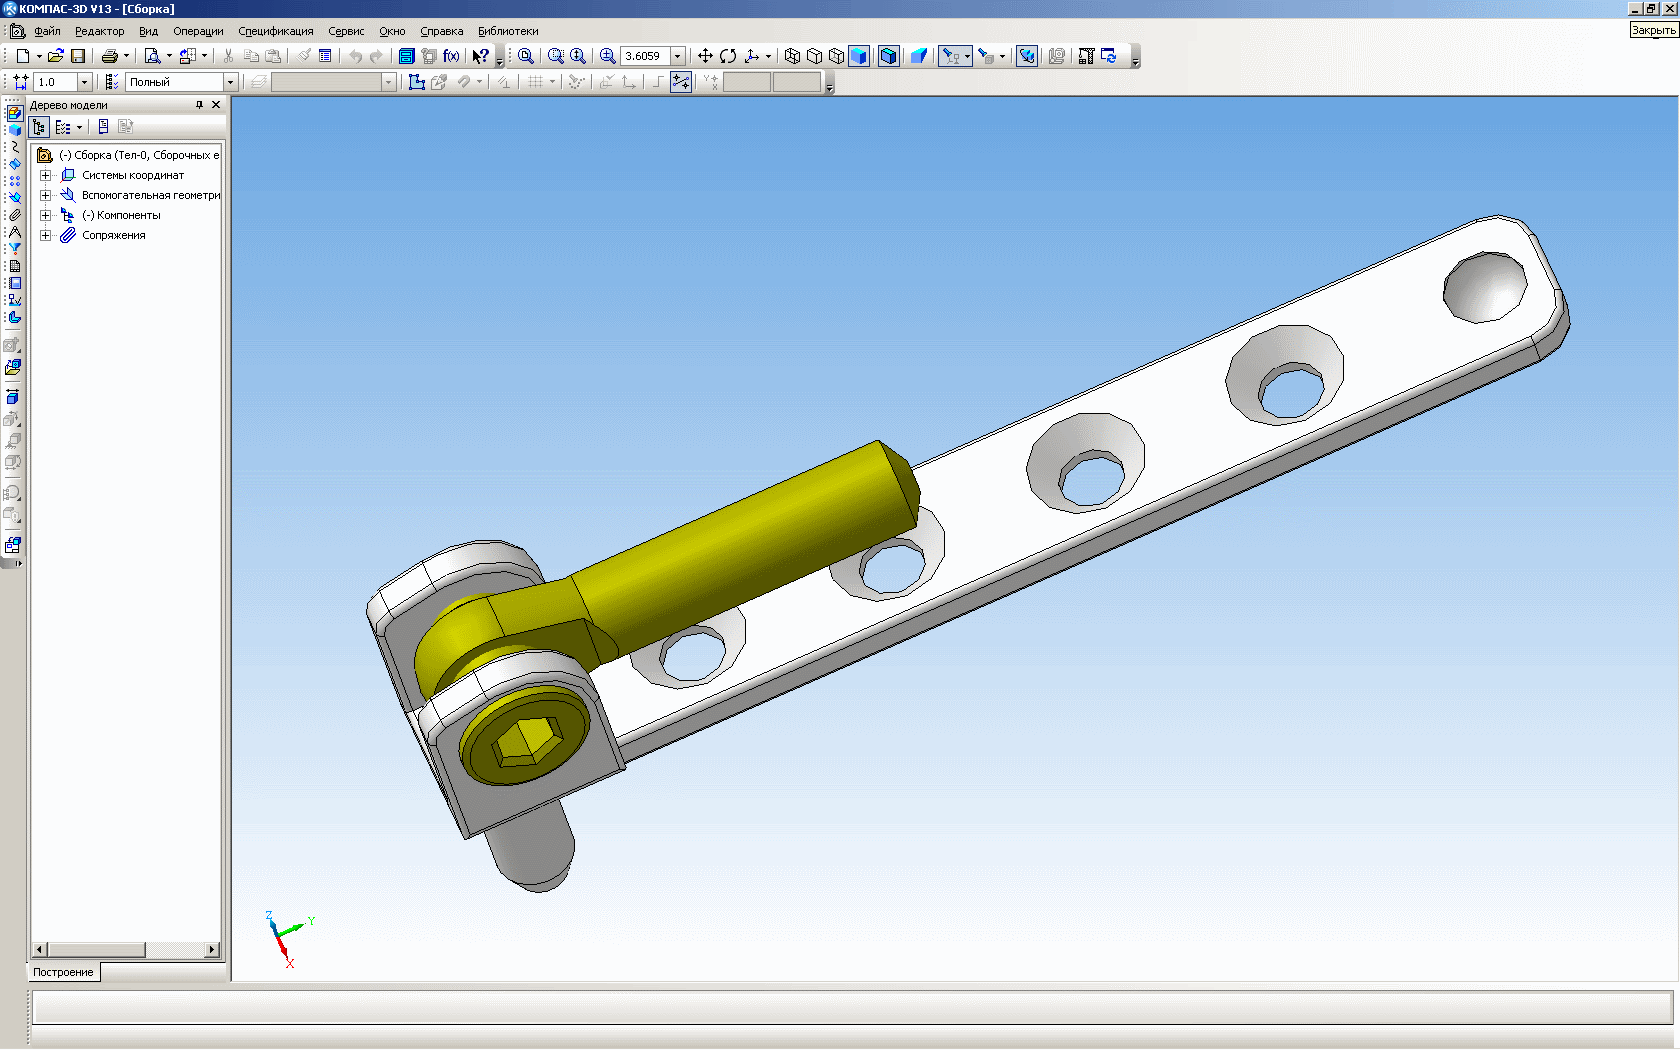Expand the 'Вспомогательная геометрия' tree node
1680x1050 pixels.
click(45, 195)
